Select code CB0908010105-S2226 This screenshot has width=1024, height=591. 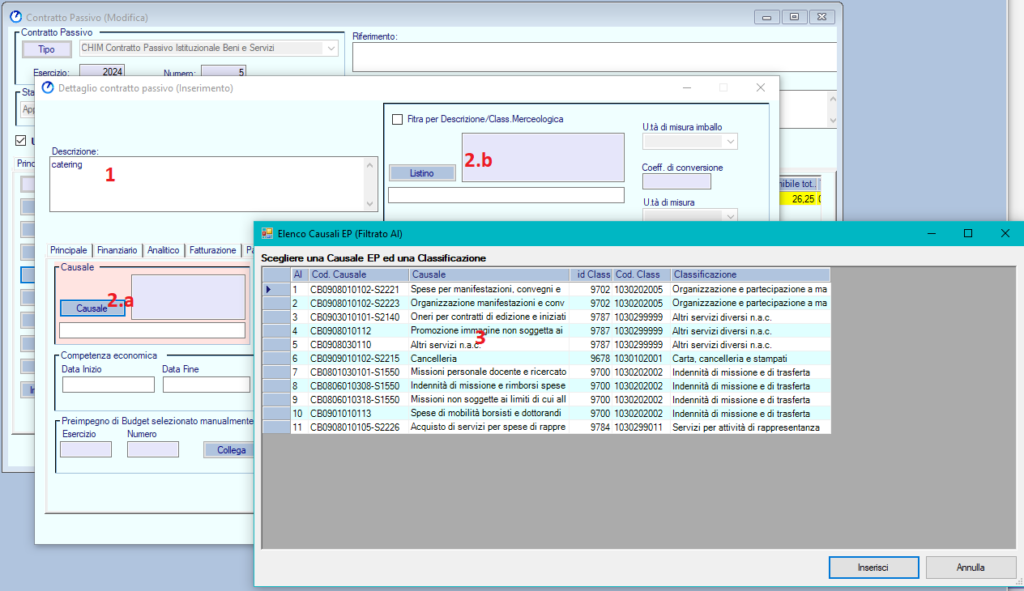pyautogui.click(x=355, y=427)
